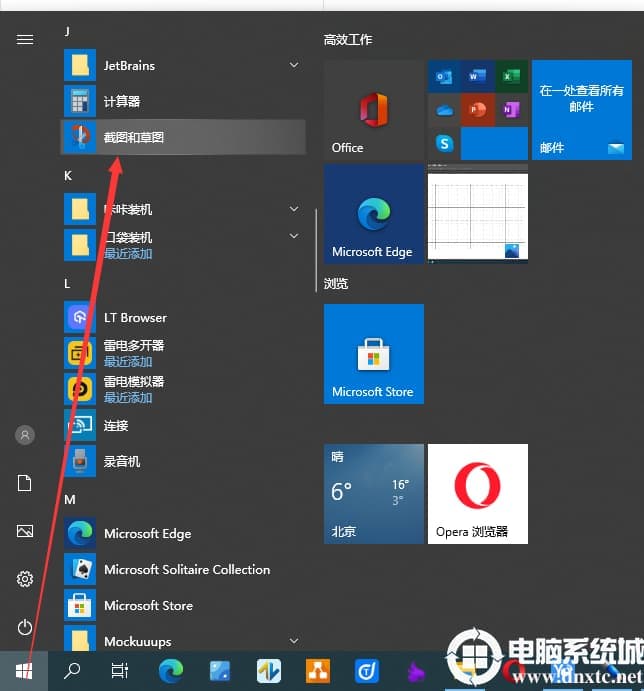
Task: Open OneNote in the Office tile group
Action: [511, 110]
